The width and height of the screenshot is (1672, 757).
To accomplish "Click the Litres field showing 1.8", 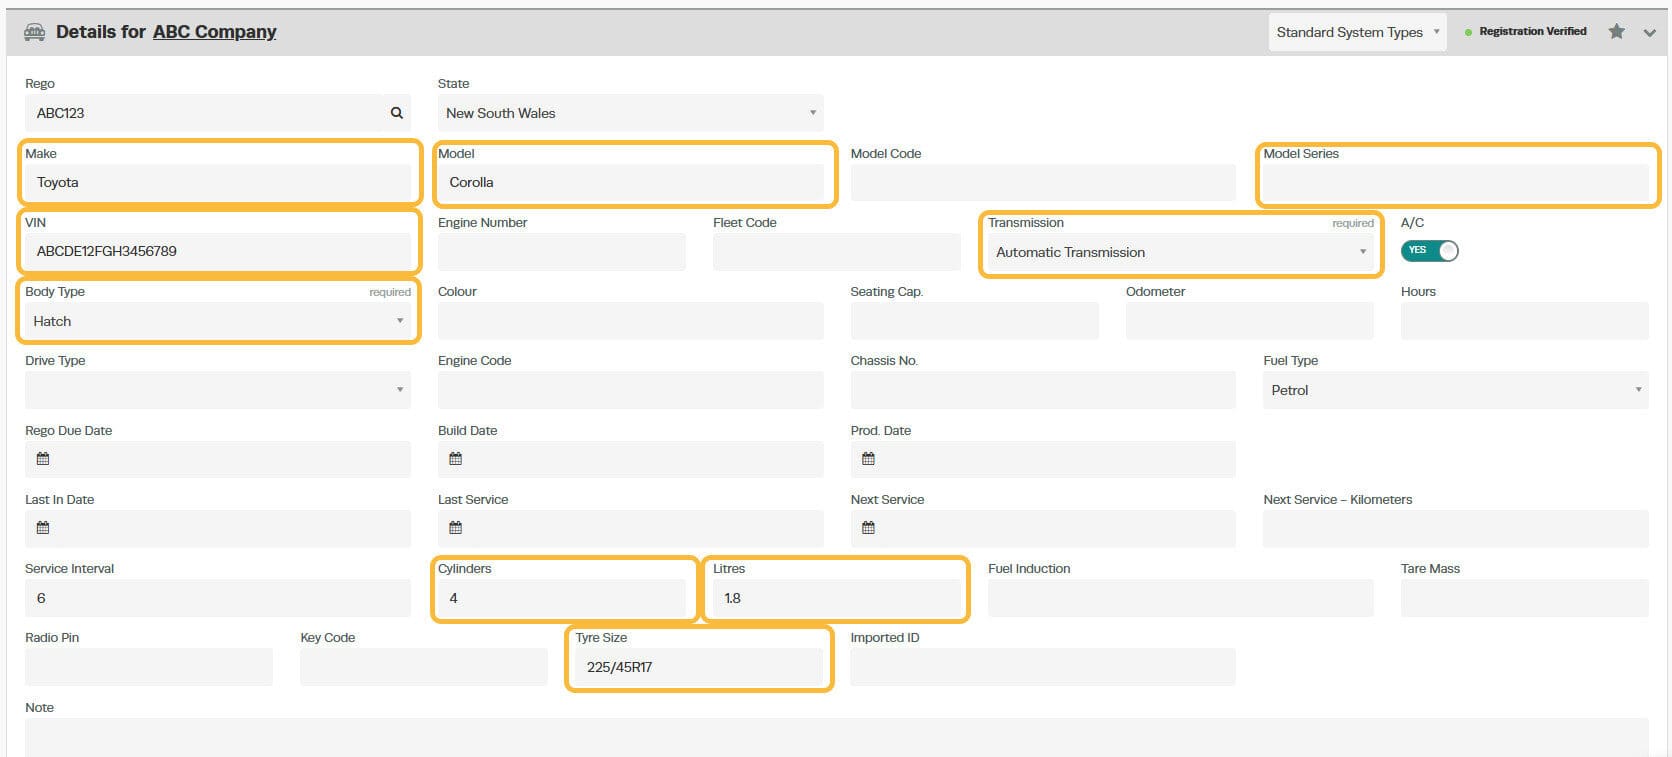I will coord(837,598).
